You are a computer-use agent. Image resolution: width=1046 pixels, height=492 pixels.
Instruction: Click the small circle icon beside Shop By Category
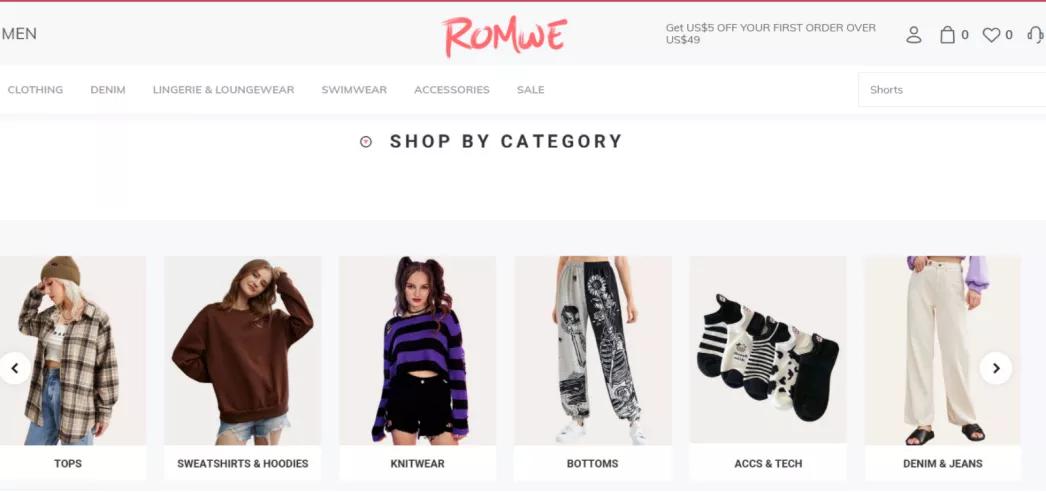pyautogui.click(x=366, y=141)
